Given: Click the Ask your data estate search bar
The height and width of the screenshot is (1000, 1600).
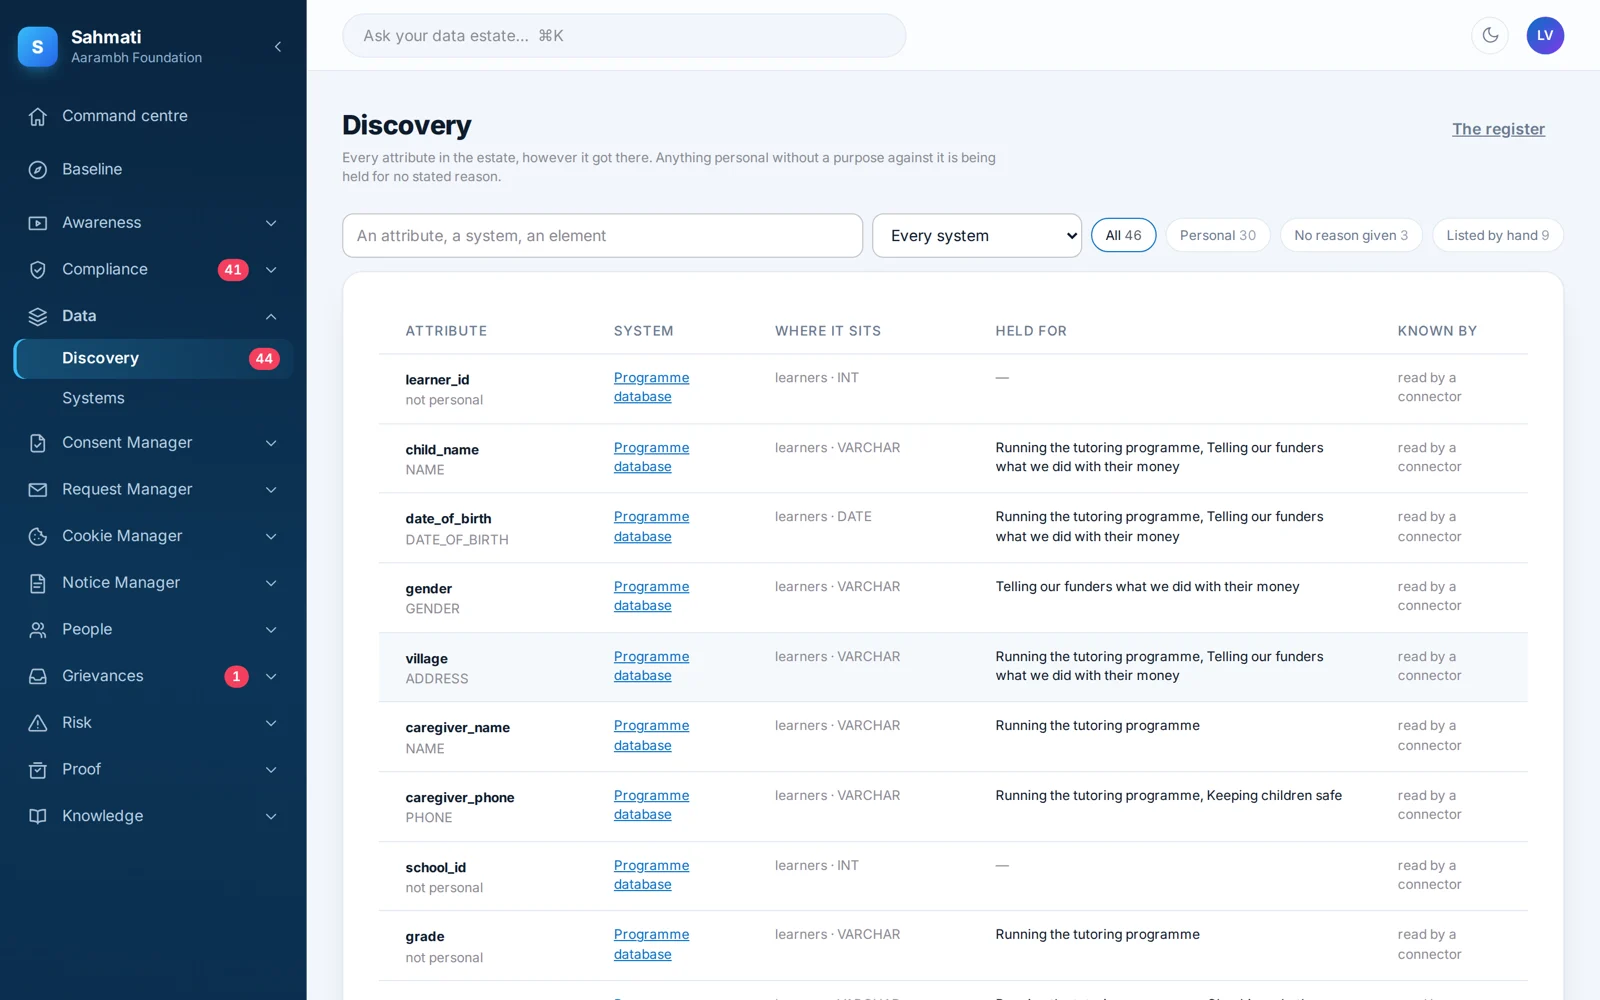Looking at the screenshot, I should click(624, 35).
